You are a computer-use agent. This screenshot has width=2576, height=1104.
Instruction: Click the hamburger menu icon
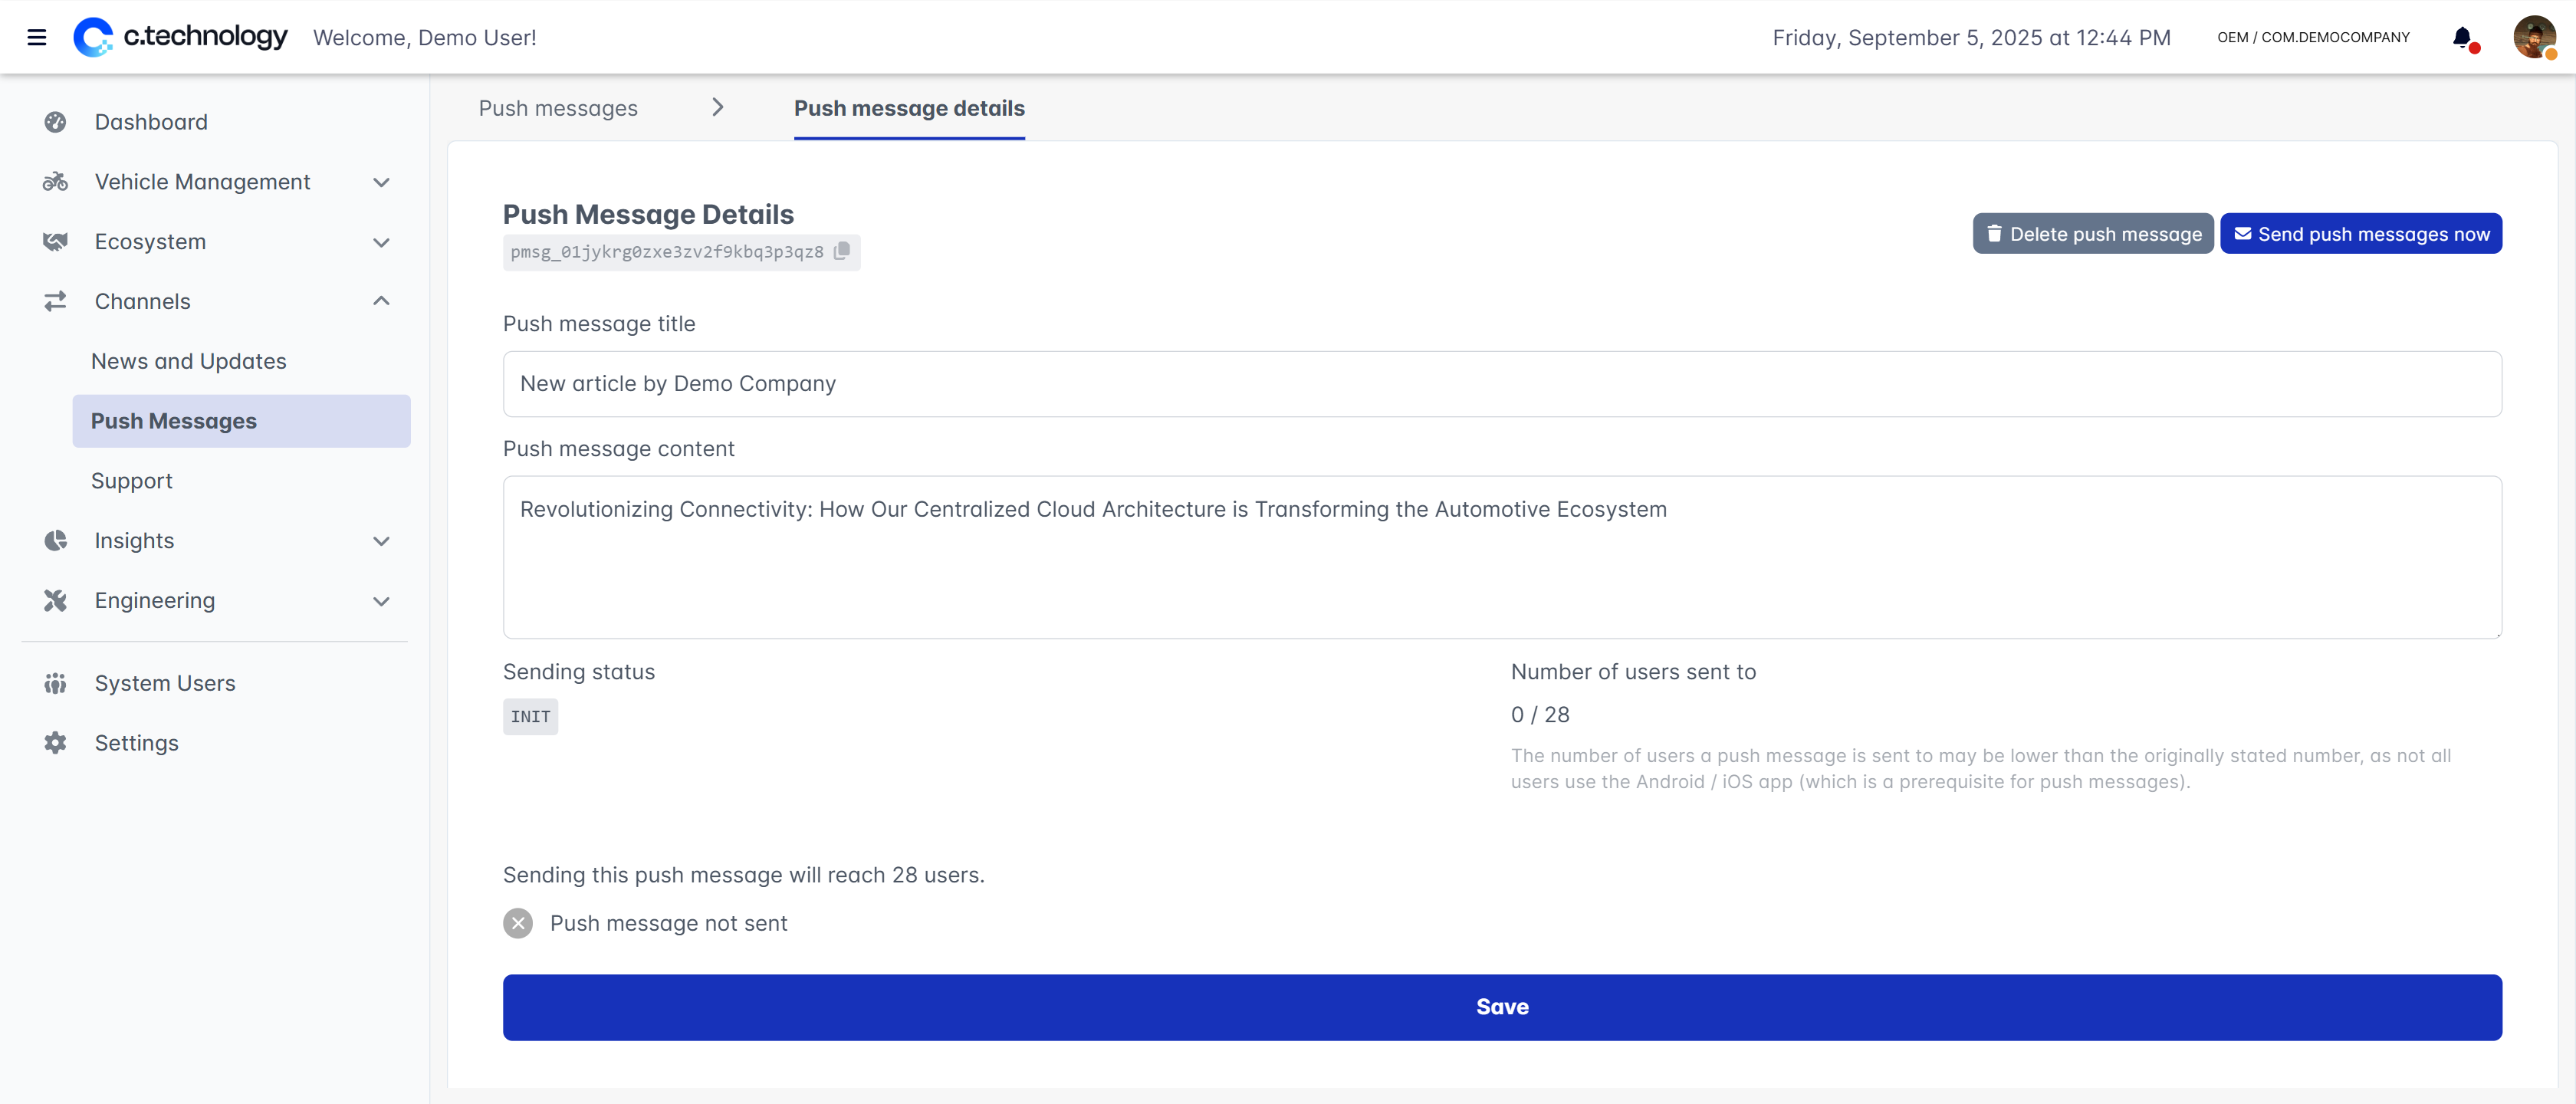point(37,38)
